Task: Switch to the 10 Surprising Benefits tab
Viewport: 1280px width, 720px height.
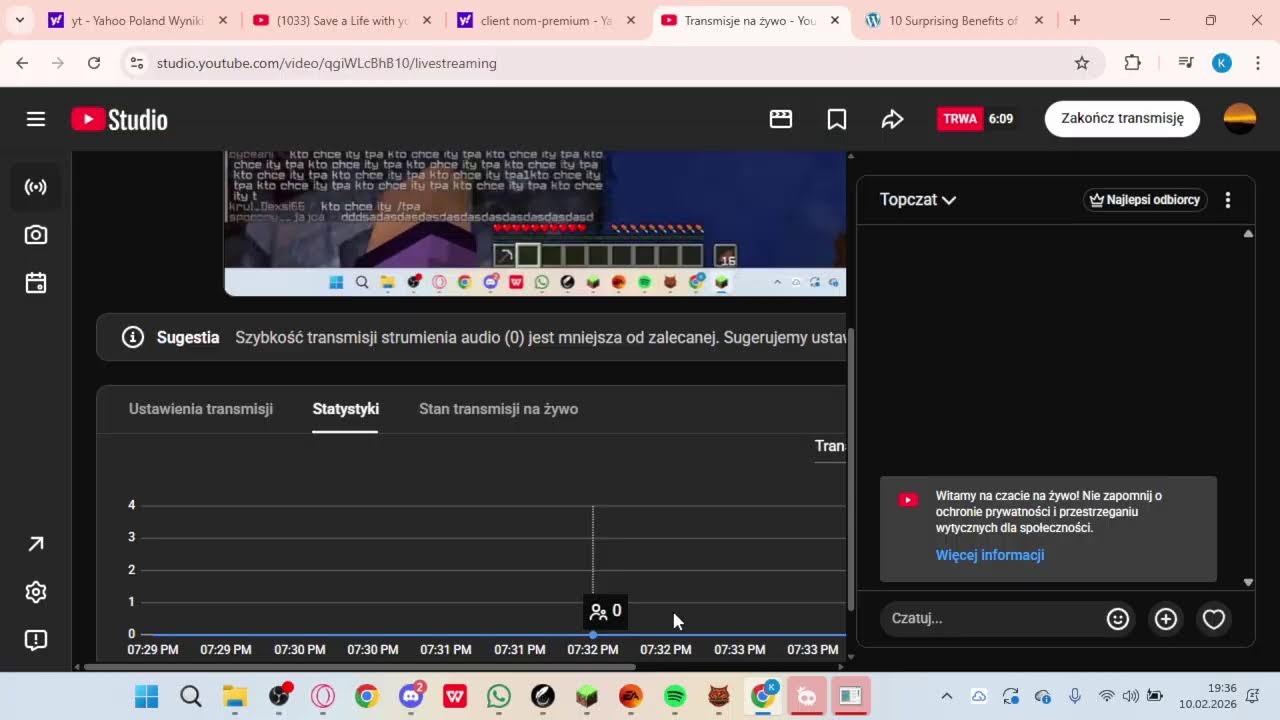Action: tap(954, 20)
